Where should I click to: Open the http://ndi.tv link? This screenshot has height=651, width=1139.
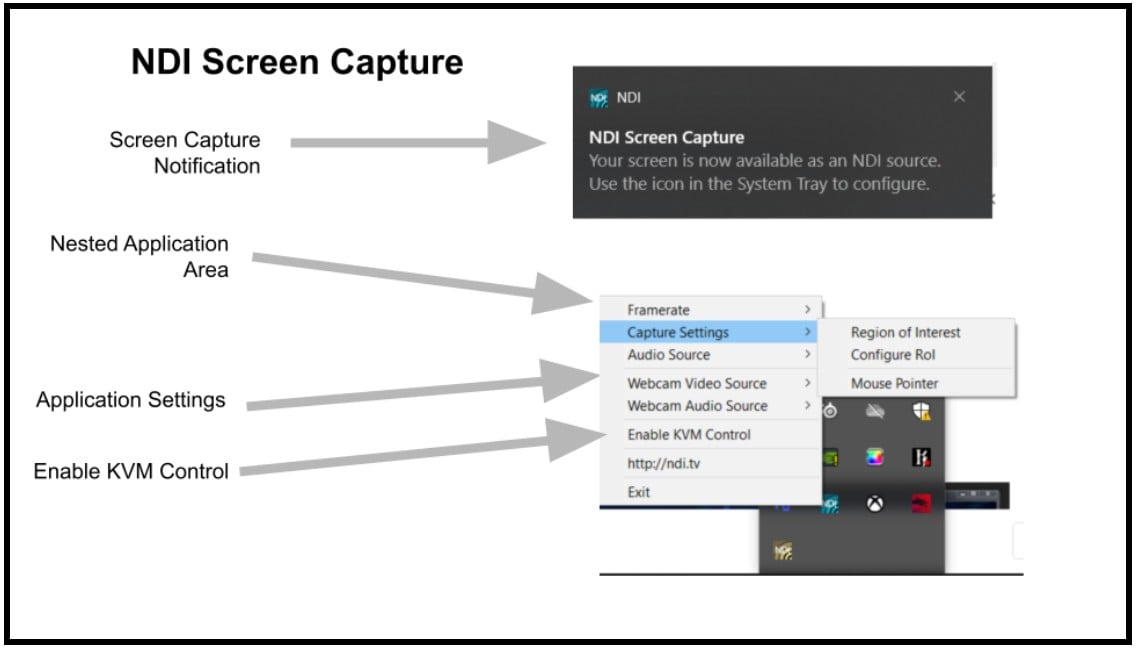pyautogui.click(x=660, y=463)
